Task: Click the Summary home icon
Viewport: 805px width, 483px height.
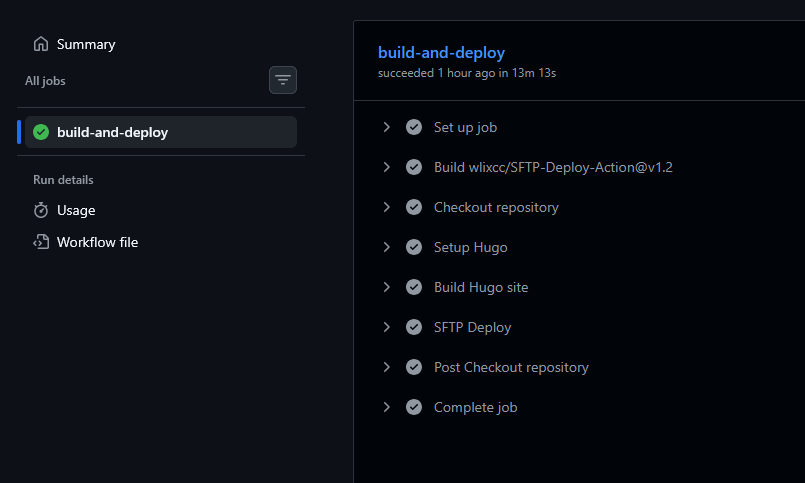Action: pos(41,44)
